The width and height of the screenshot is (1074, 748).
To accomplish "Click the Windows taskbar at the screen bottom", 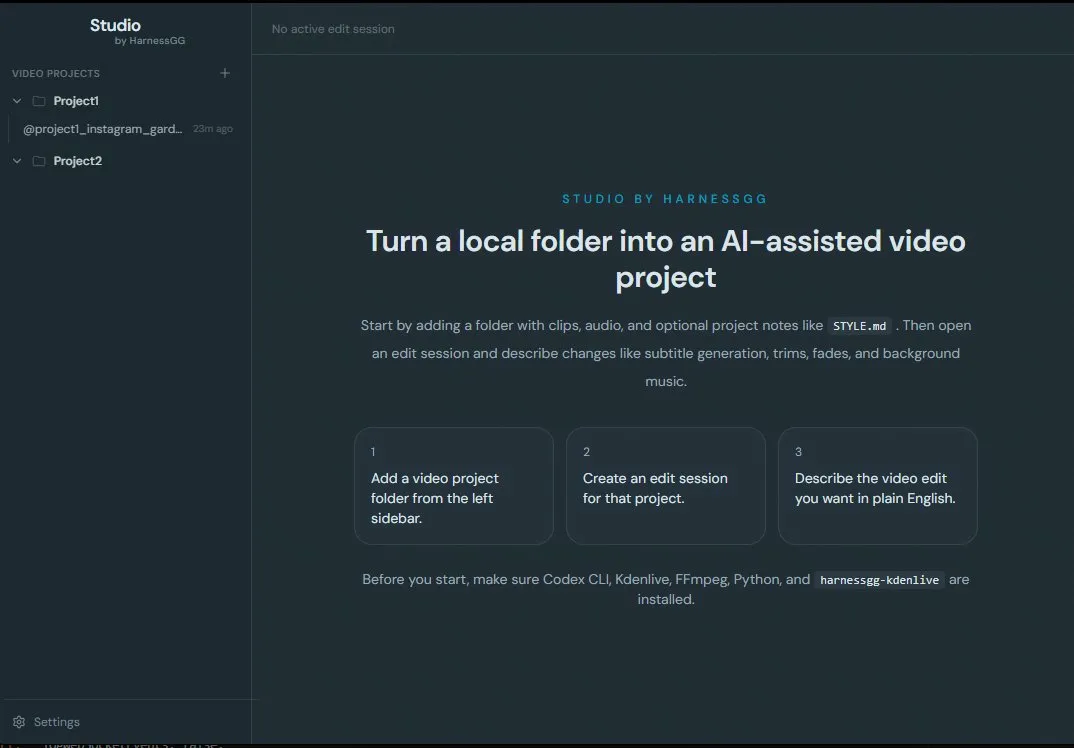I will [537, 744].
